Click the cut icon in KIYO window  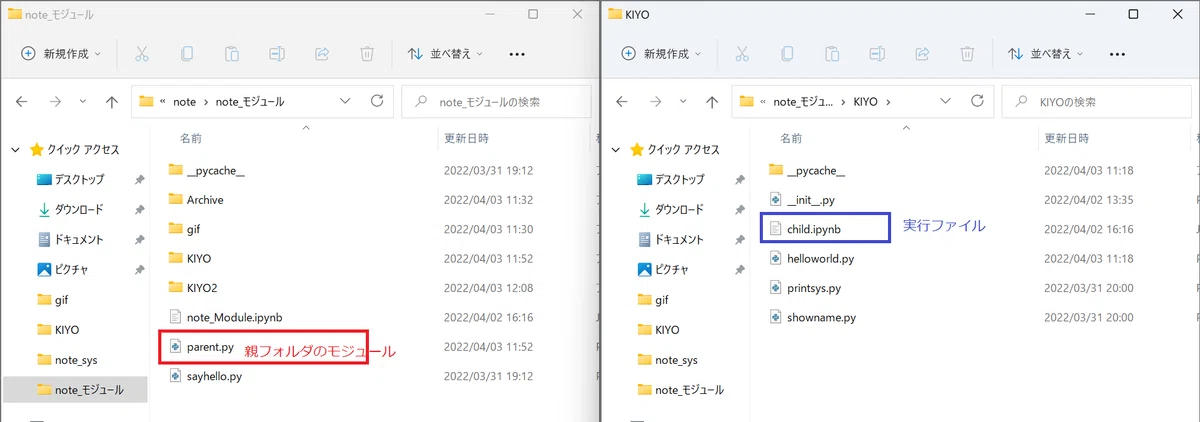click(741, 54)
